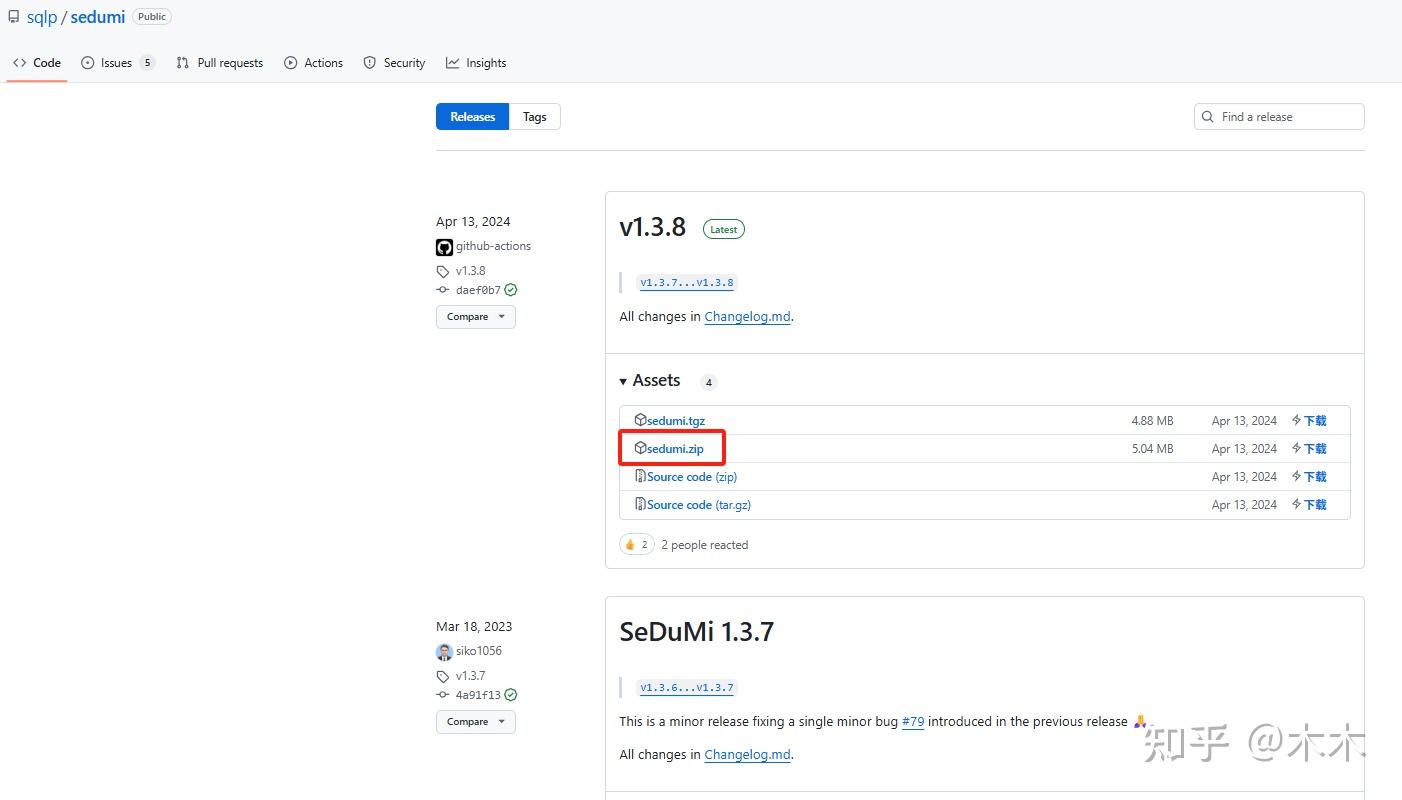Open the v1.3.6...v1.3.7 comparison link
This screenshot has width=1402, height=800.
[x=687, y=688]
